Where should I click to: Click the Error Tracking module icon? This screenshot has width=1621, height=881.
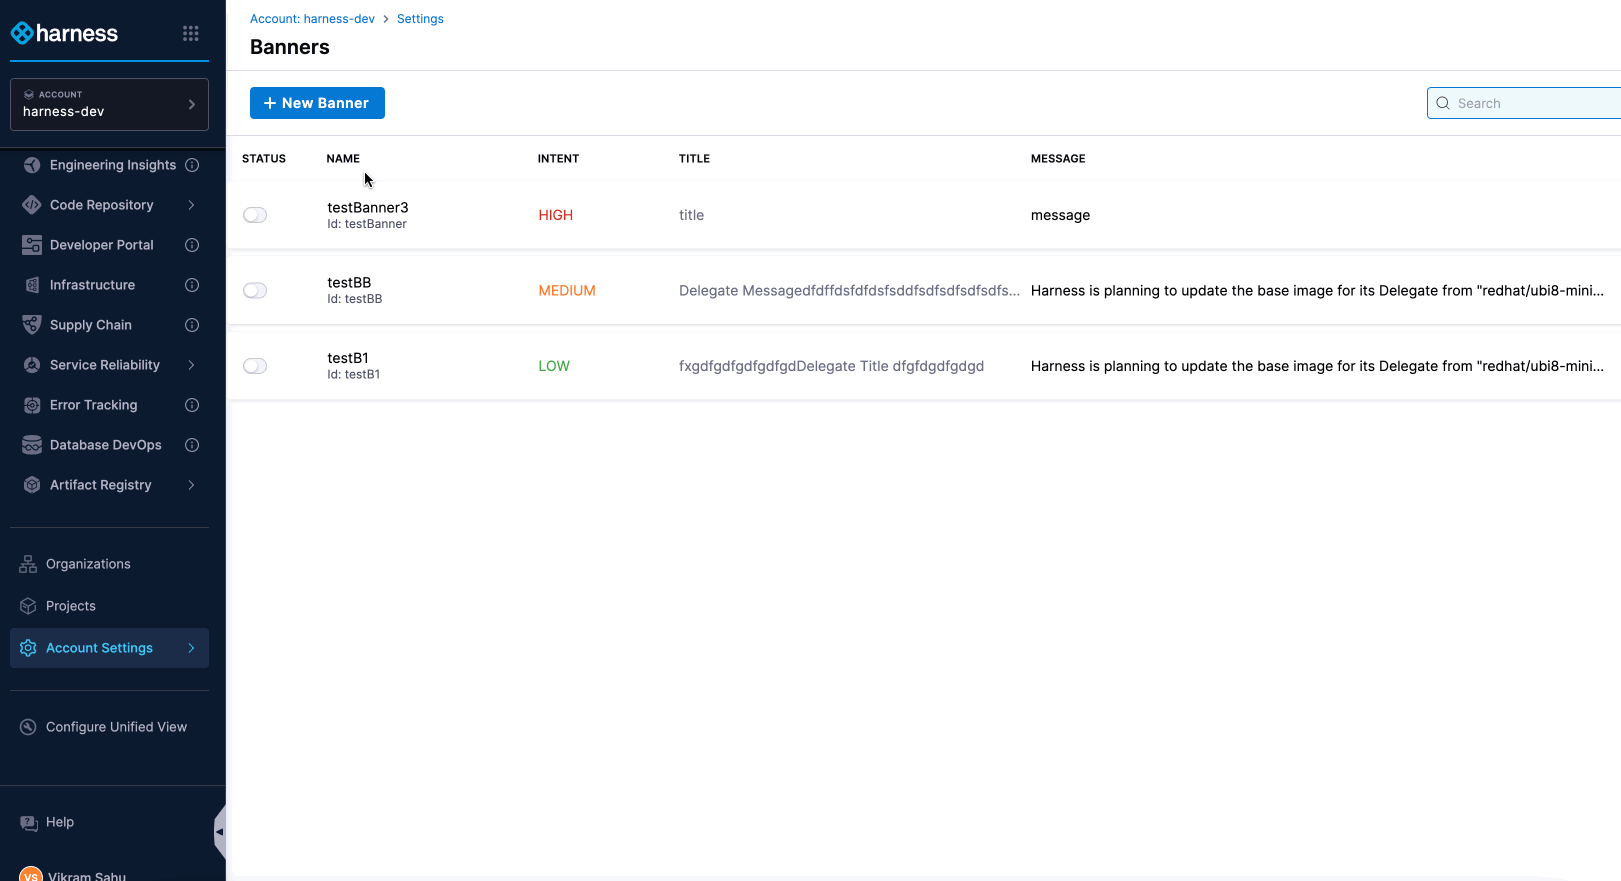click(32, 405)
